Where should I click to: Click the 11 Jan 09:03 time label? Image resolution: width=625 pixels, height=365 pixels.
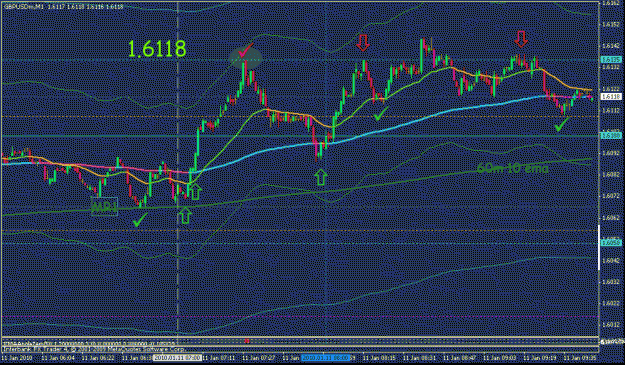pyautogui.click(x=500, y=358)
